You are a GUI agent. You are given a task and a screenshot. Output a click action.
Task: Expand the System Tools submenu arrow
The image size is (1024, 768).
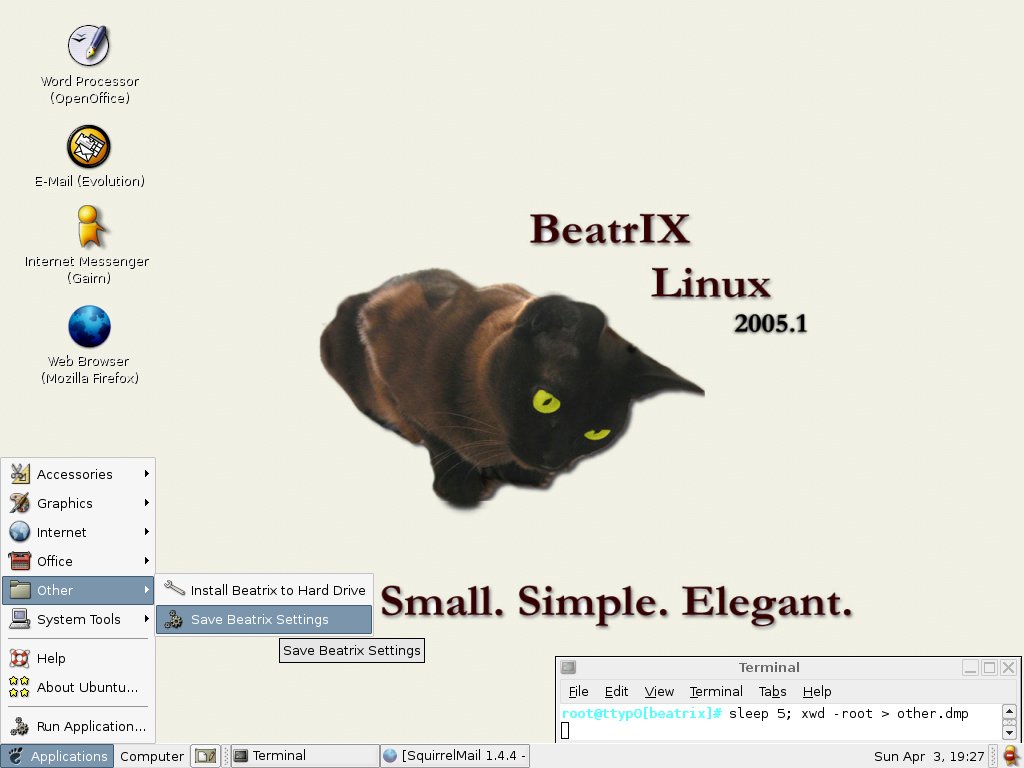click(146, 618)
